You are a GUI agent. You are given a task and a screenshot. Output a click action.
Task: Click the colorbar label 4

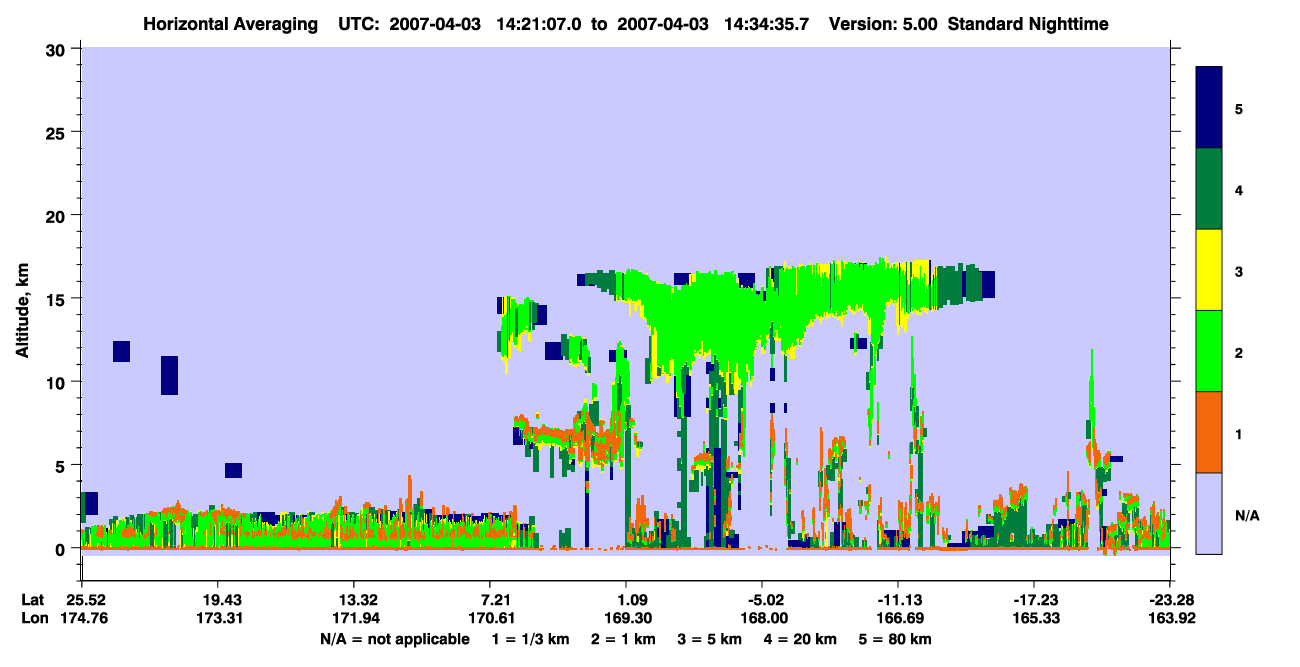coord(1239,189)
